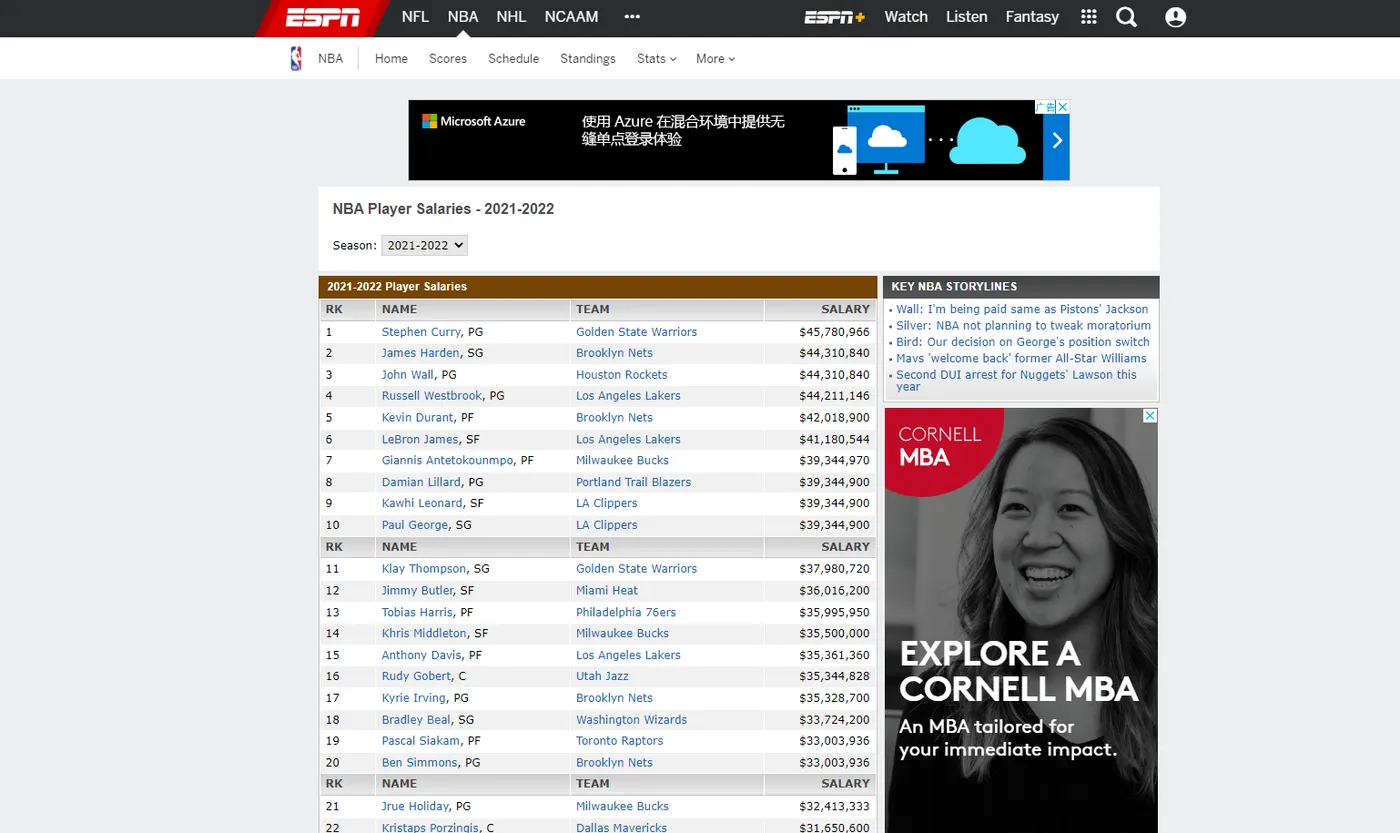This screenshot has width=1400, height=833.
Task: Open Tobias Harris's player page
Action: [x=418, y=612]
